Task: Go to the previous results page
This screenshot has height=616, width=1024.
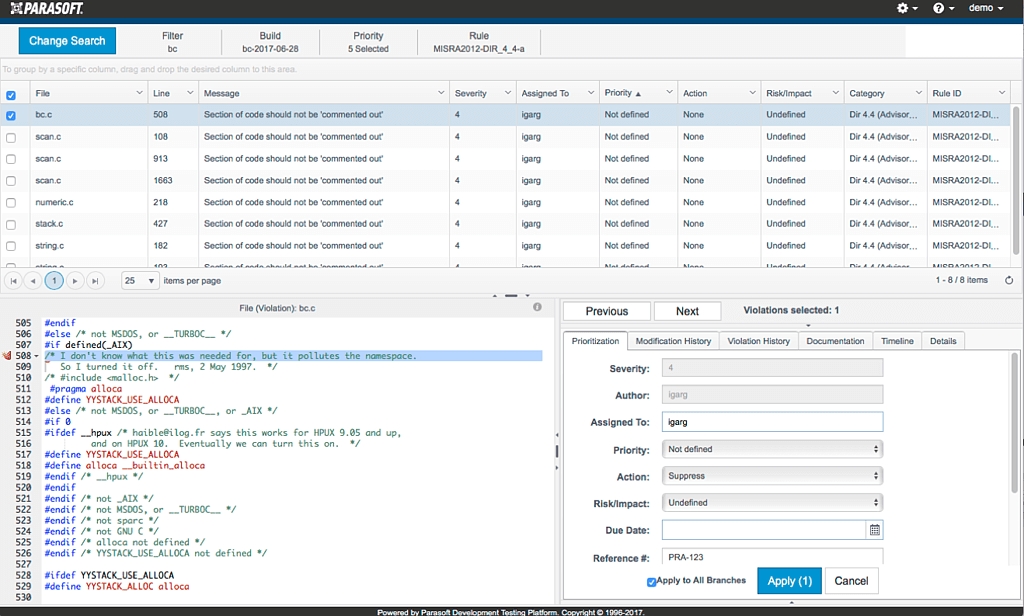Action: point(33,281)
